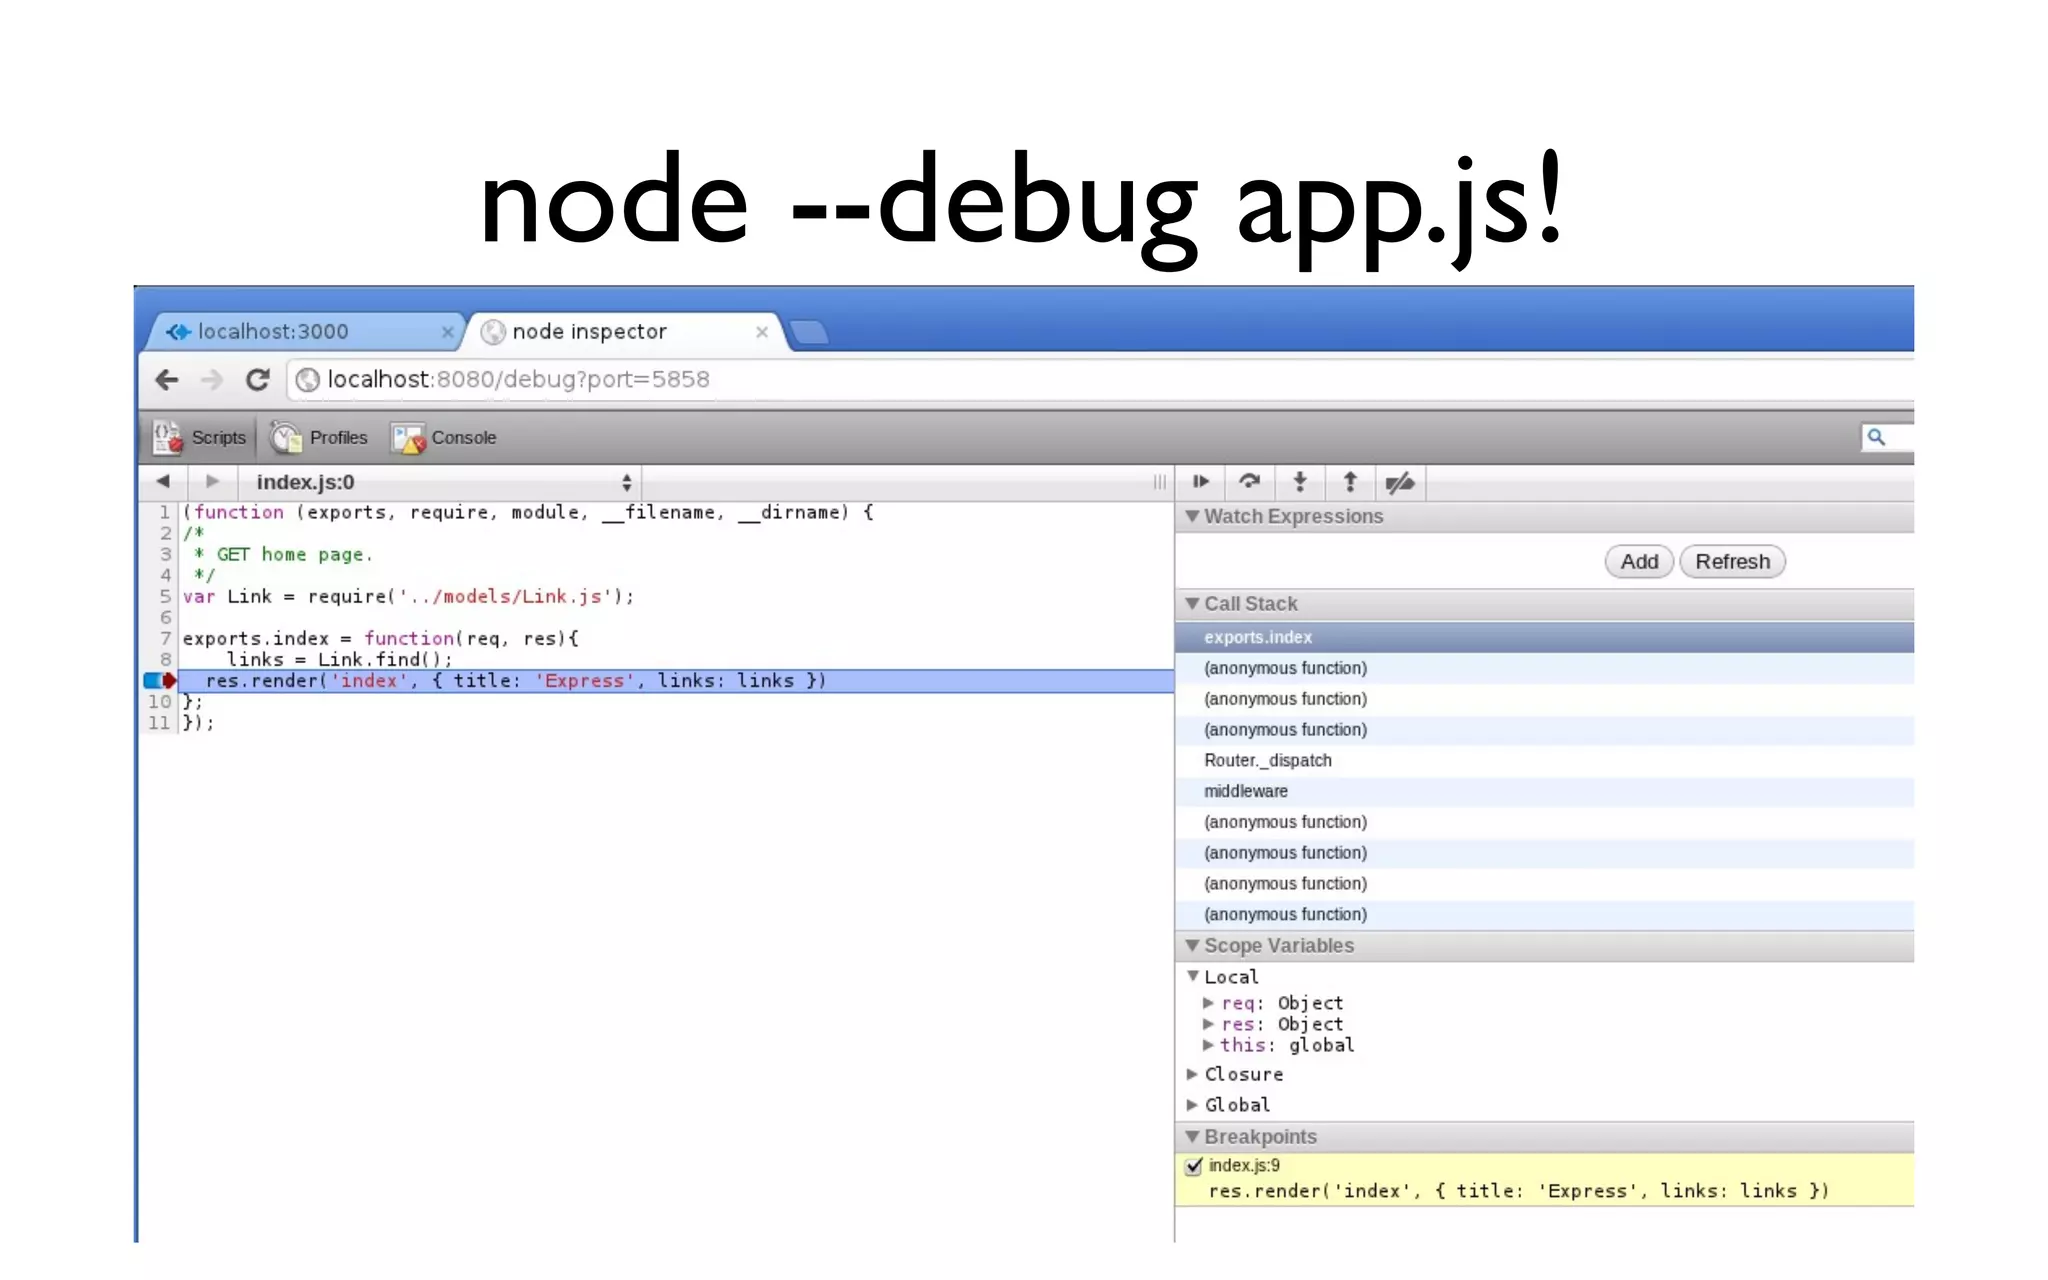Image resolution: width=2048 pixels, height=1280 pixels.
Task: Click the var Link require line
Action: tap(408, 597)
